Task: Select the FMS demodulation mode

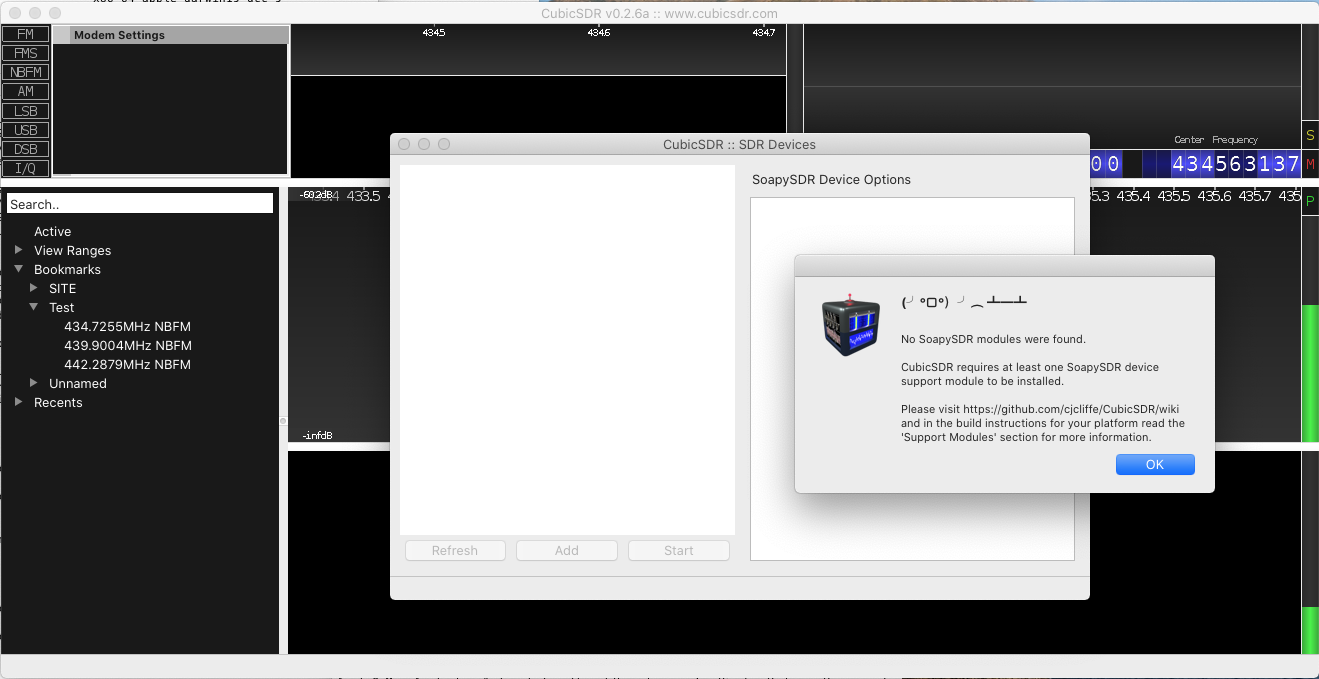Action: tap(25, 52)
